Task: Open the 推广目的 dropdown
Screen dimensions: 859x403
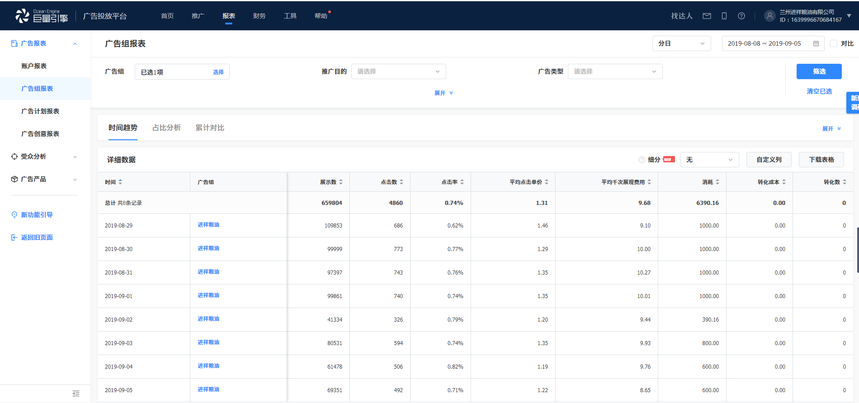Action: pyautogui.click(x=398, y=72)
